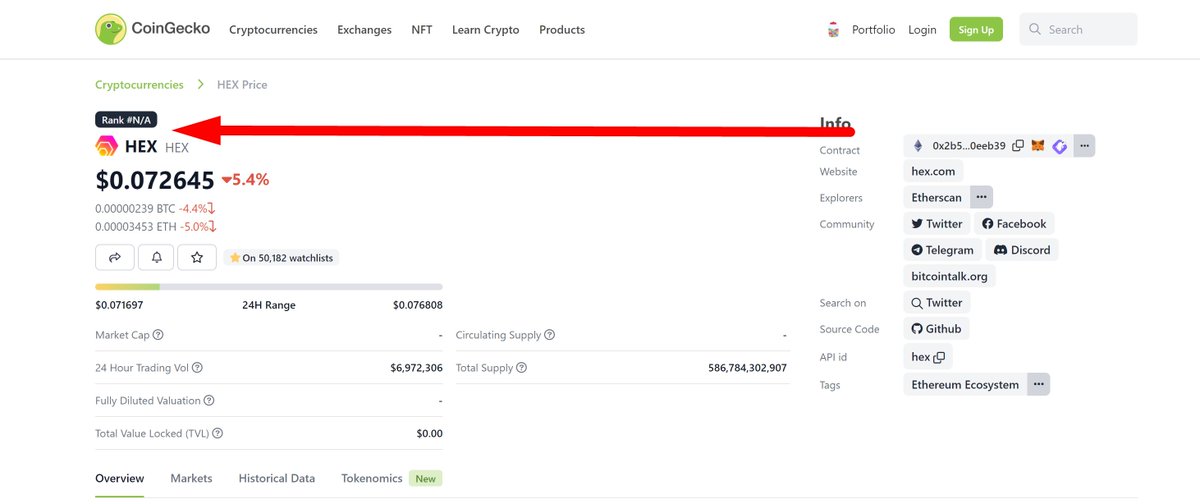Click the TVL value $0.00

(x=429, y=434)
